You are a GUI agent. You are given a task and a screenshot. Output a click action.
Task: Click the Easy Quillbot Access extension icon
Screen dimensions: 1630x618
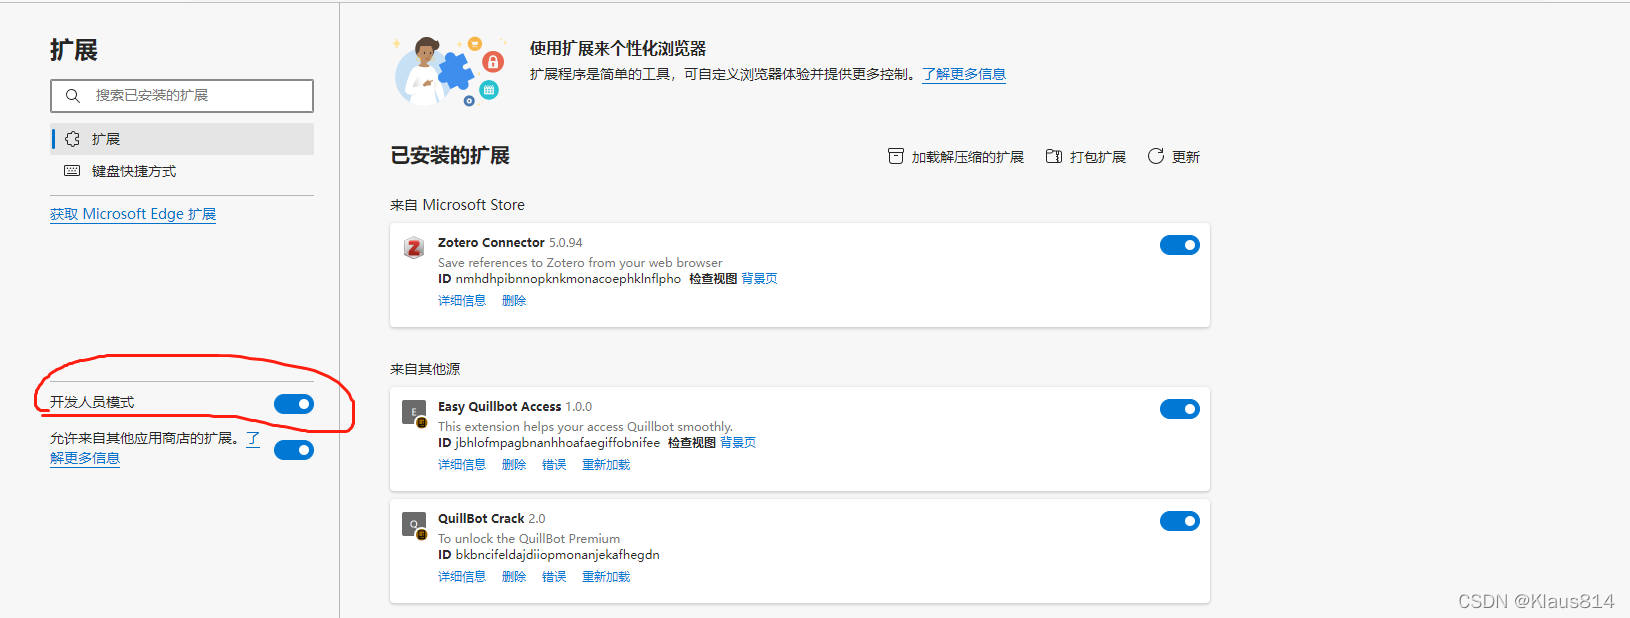414,413
